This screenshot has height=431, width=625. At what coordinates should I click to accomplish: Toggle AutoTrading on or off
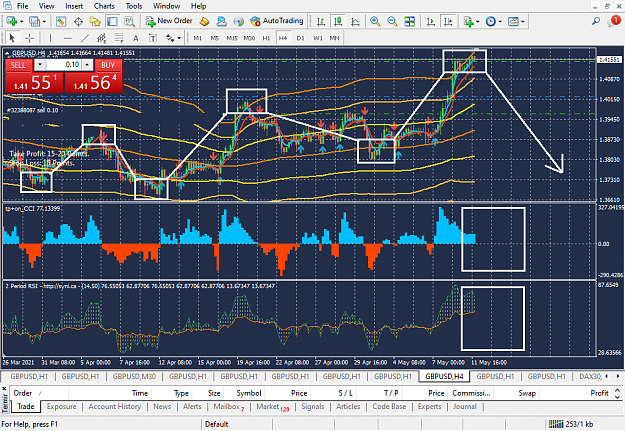(277, 21)
